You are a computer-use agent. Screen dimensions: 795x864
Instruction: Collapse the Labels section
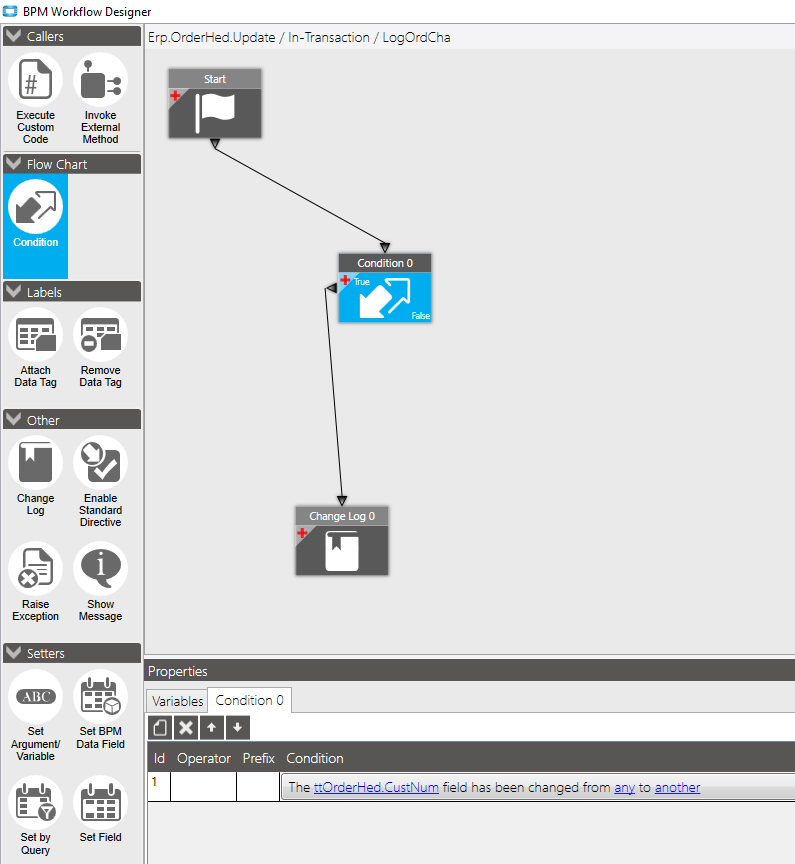pos(13,291)
